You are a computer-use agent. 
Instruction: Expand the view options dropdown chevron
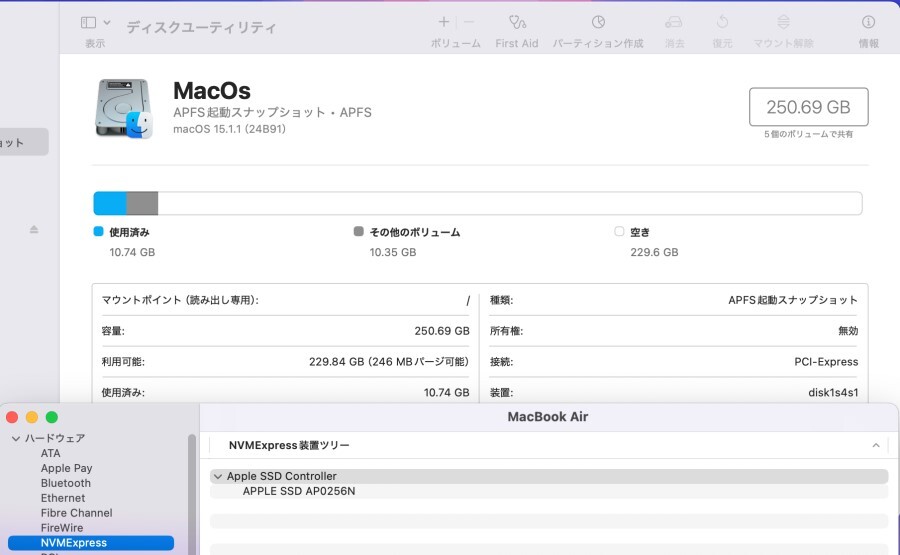click(x=107, y=22)
